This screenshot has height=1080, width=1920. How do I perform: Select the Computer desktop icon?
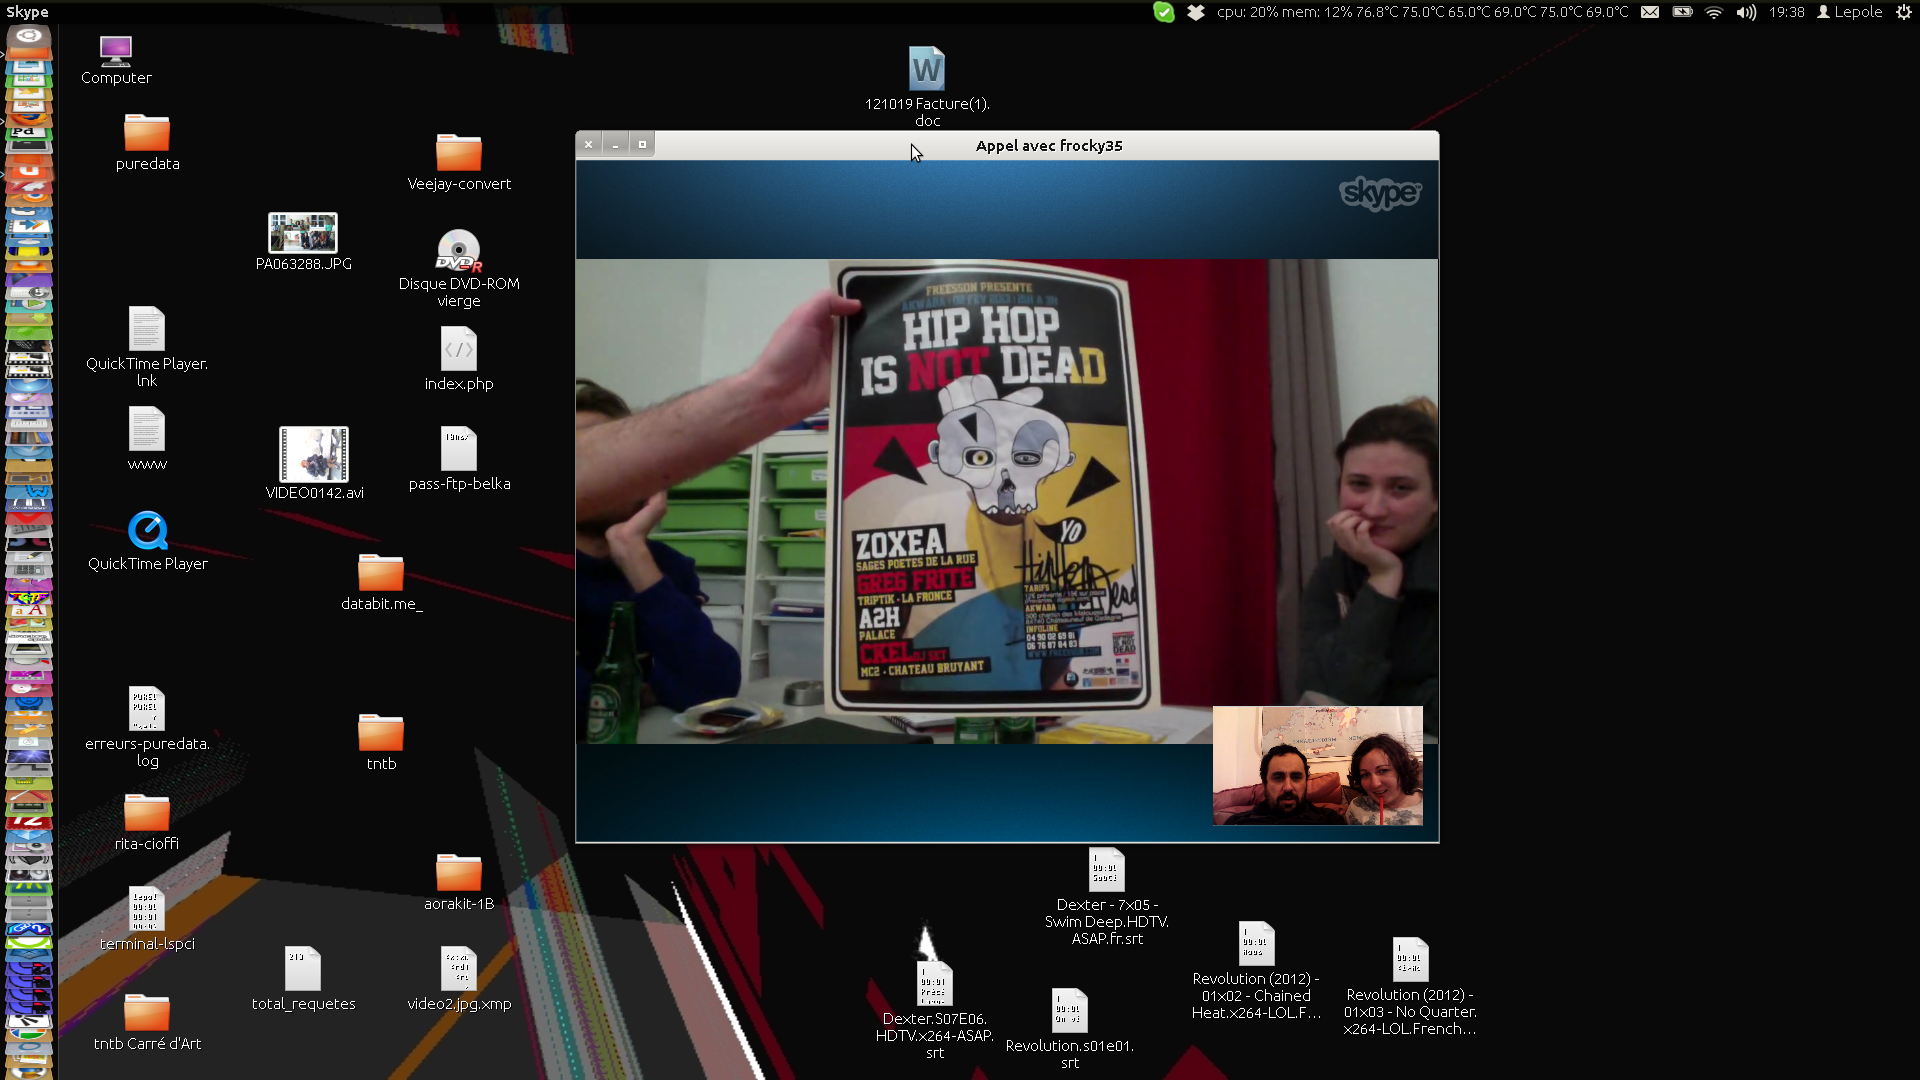click(x=116, y=50)
